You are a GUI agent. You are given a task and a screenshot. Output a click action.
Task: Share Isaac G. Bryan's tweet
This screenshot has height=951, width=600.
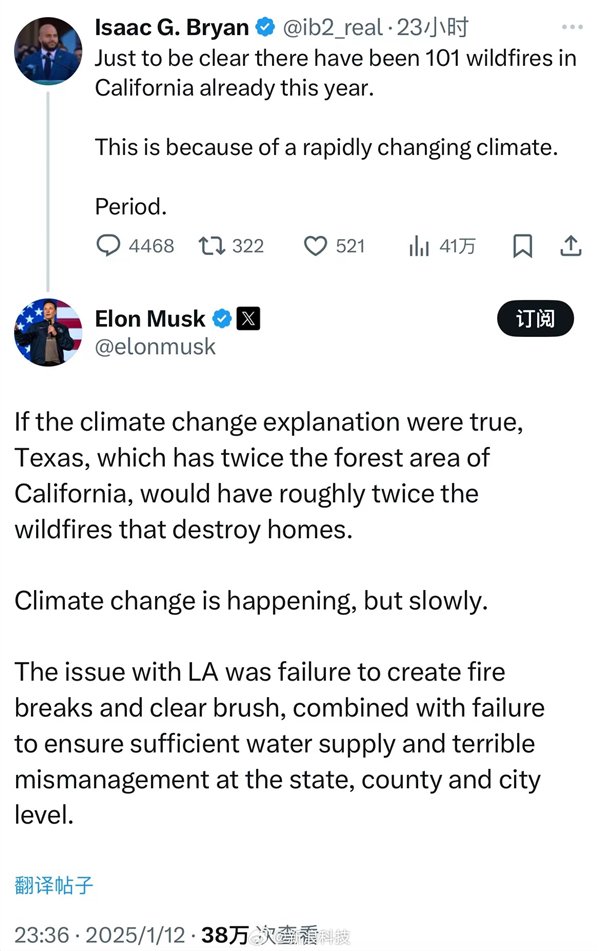coord(570,245)
